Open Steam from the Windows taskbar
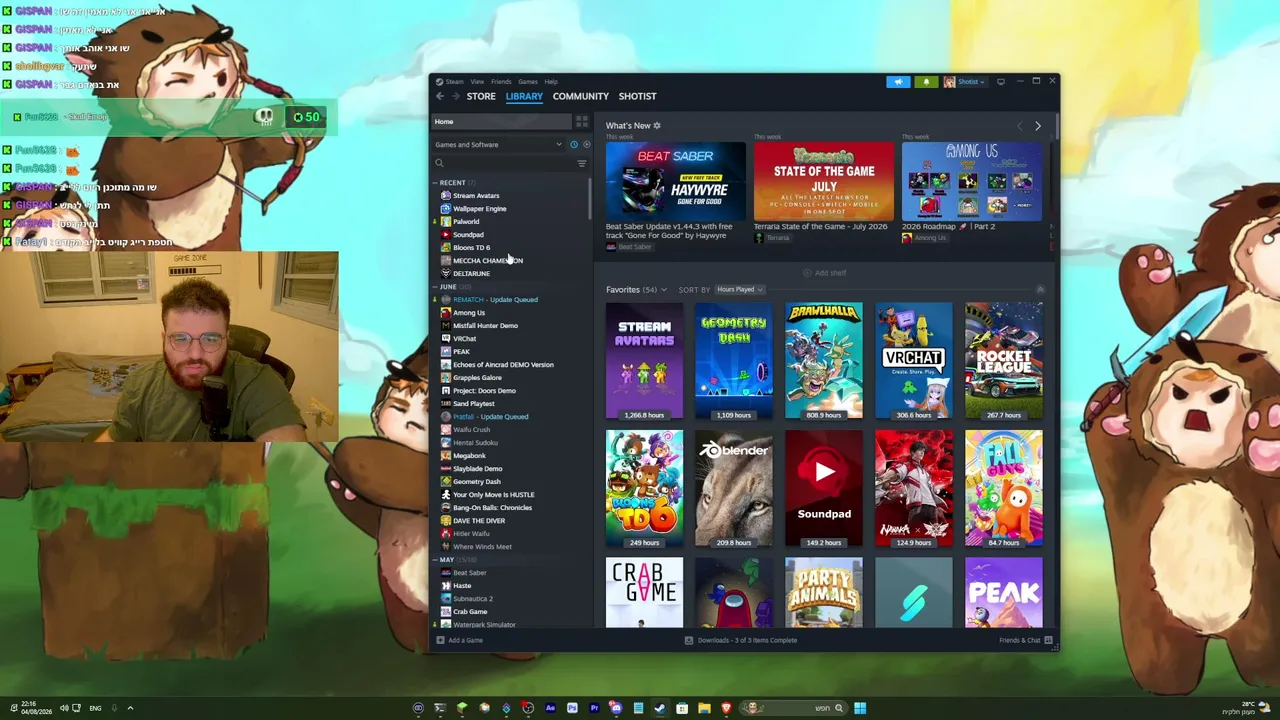 point(660,708)
